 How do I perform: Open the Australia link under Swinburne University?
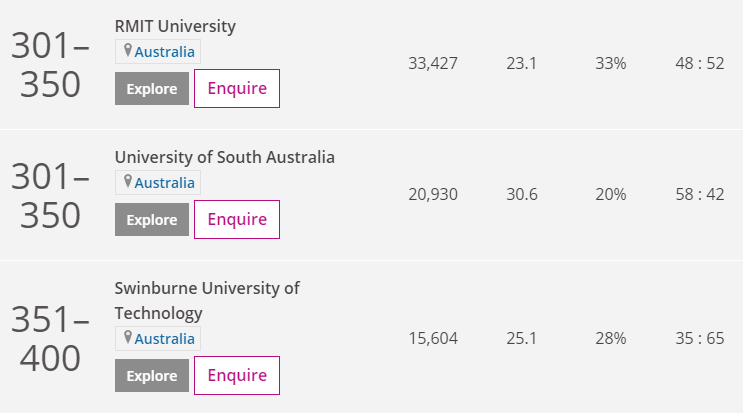(164, 339)
